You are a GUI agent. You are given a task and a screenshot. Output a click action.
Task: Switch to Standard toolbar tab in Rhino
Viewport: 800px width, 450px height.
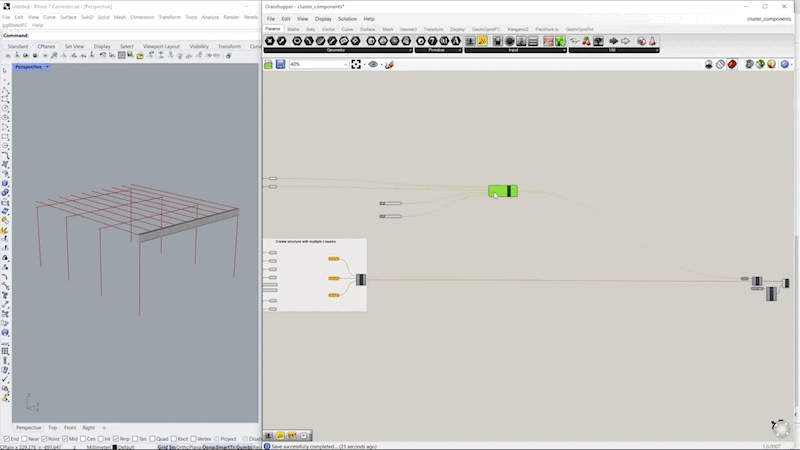tap(17, 46)
